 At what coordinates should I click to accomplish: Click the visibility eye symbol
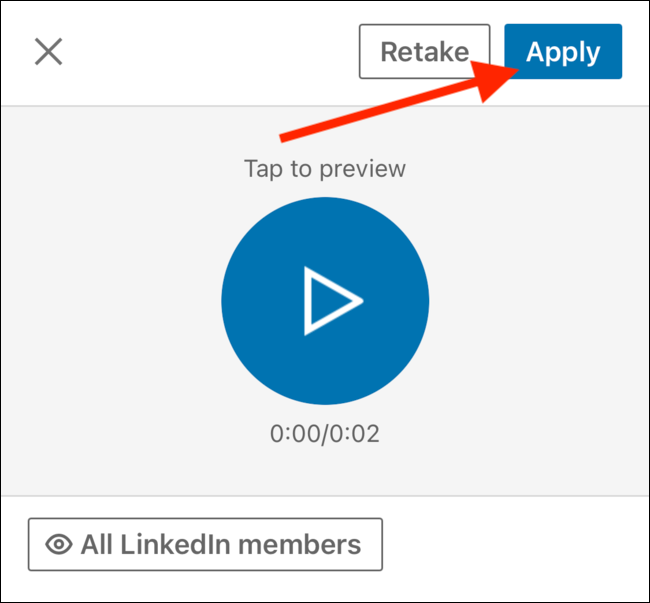tap(60, 545)
